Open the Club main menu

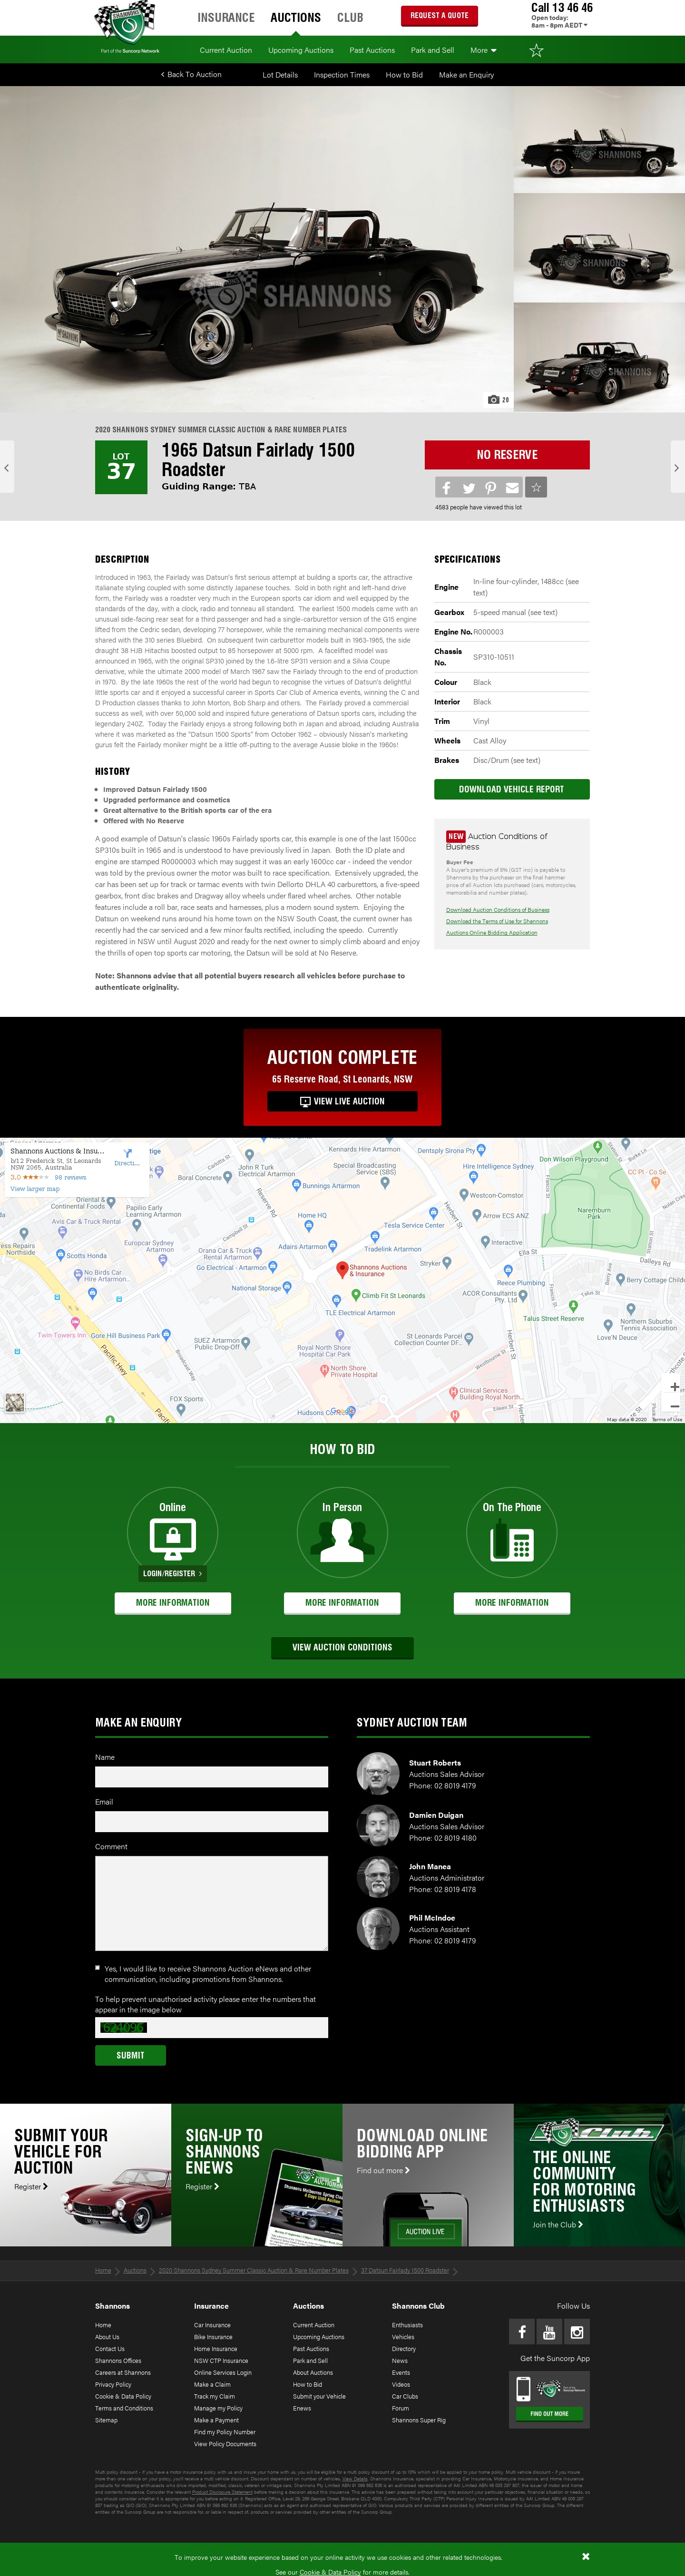tap(350, 17)
